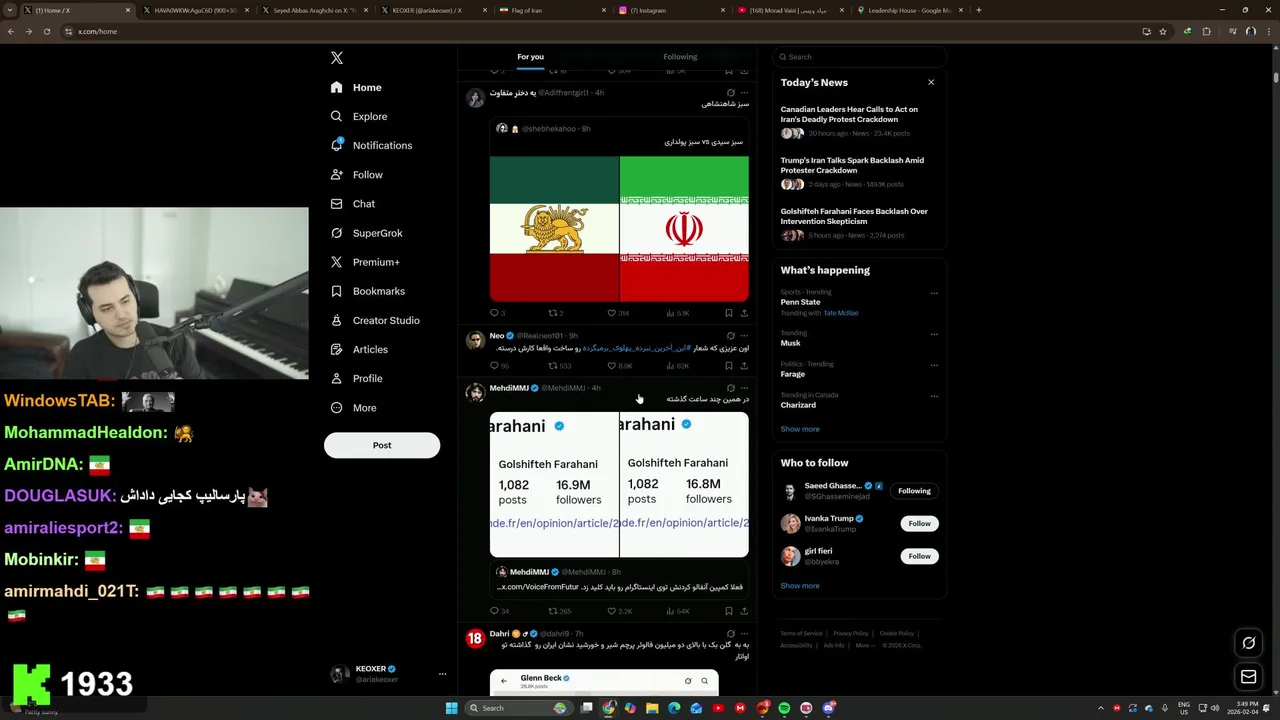Switch to the Leadership House Google Maps tab
The height and width of the screenshot is (720, 1280).
click(x=909, y=10)
